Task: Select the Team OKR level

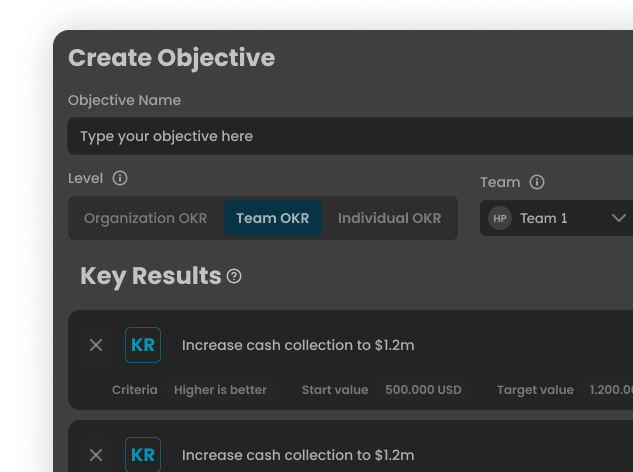Action: coord(273,218)
